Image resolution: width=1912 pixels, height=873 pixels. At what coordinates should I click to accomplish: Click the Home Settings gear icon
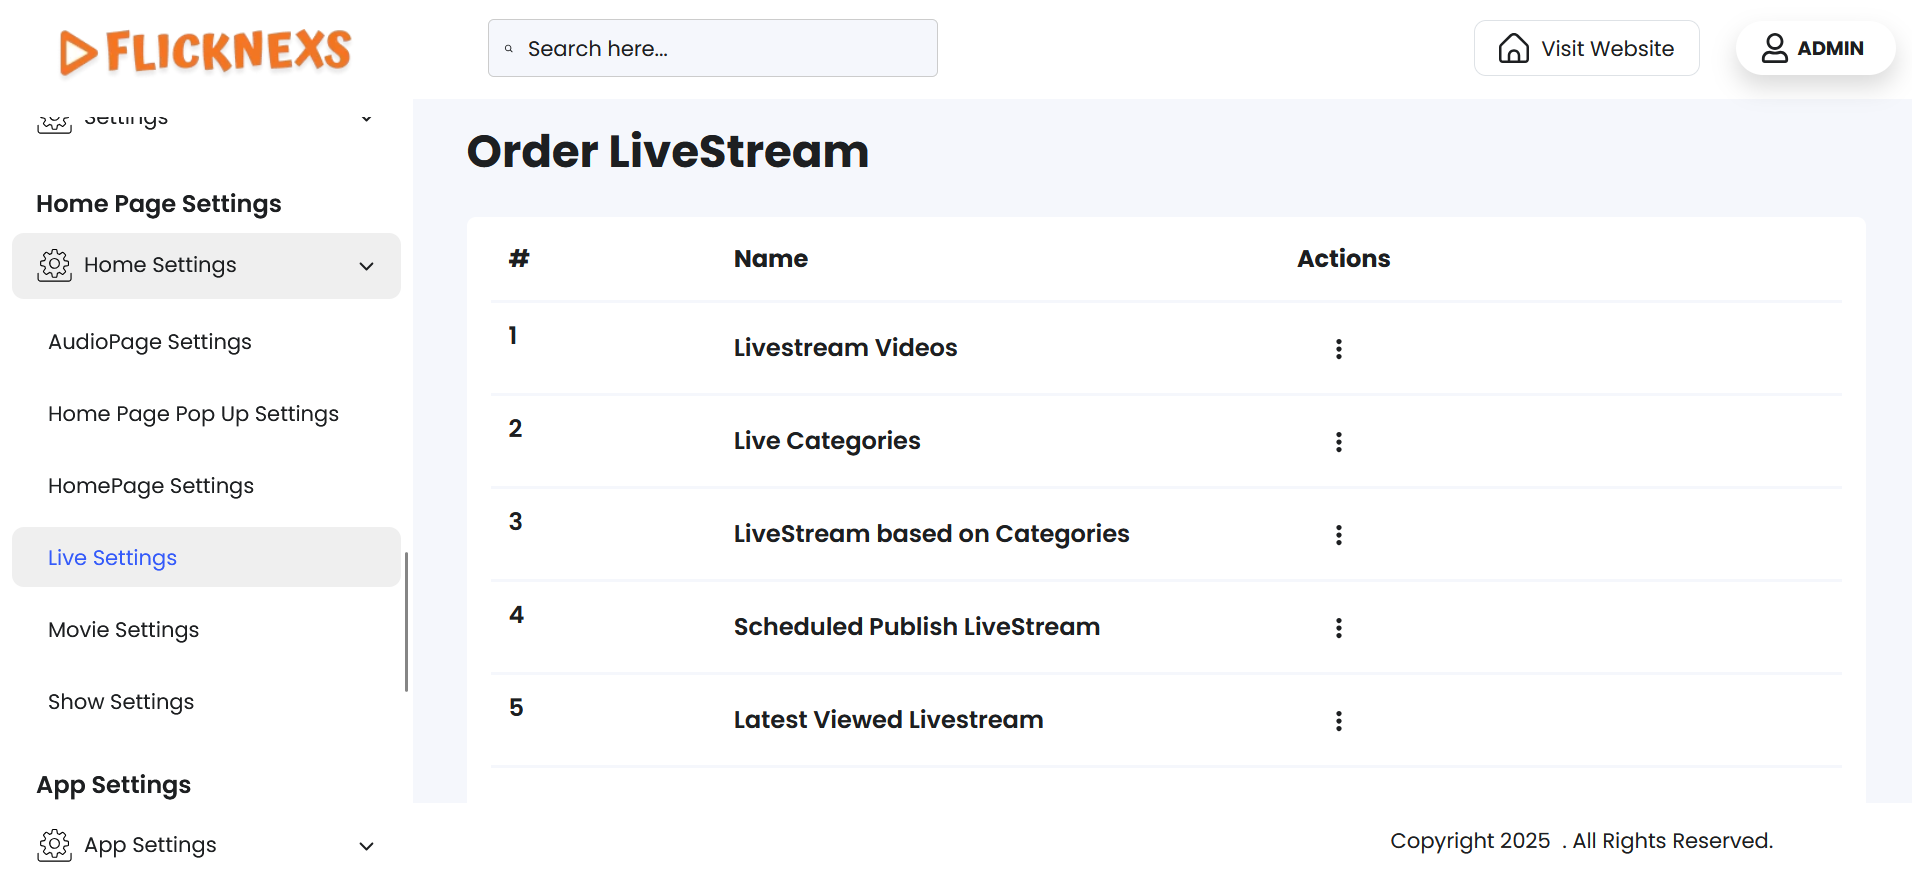point(55,265)
